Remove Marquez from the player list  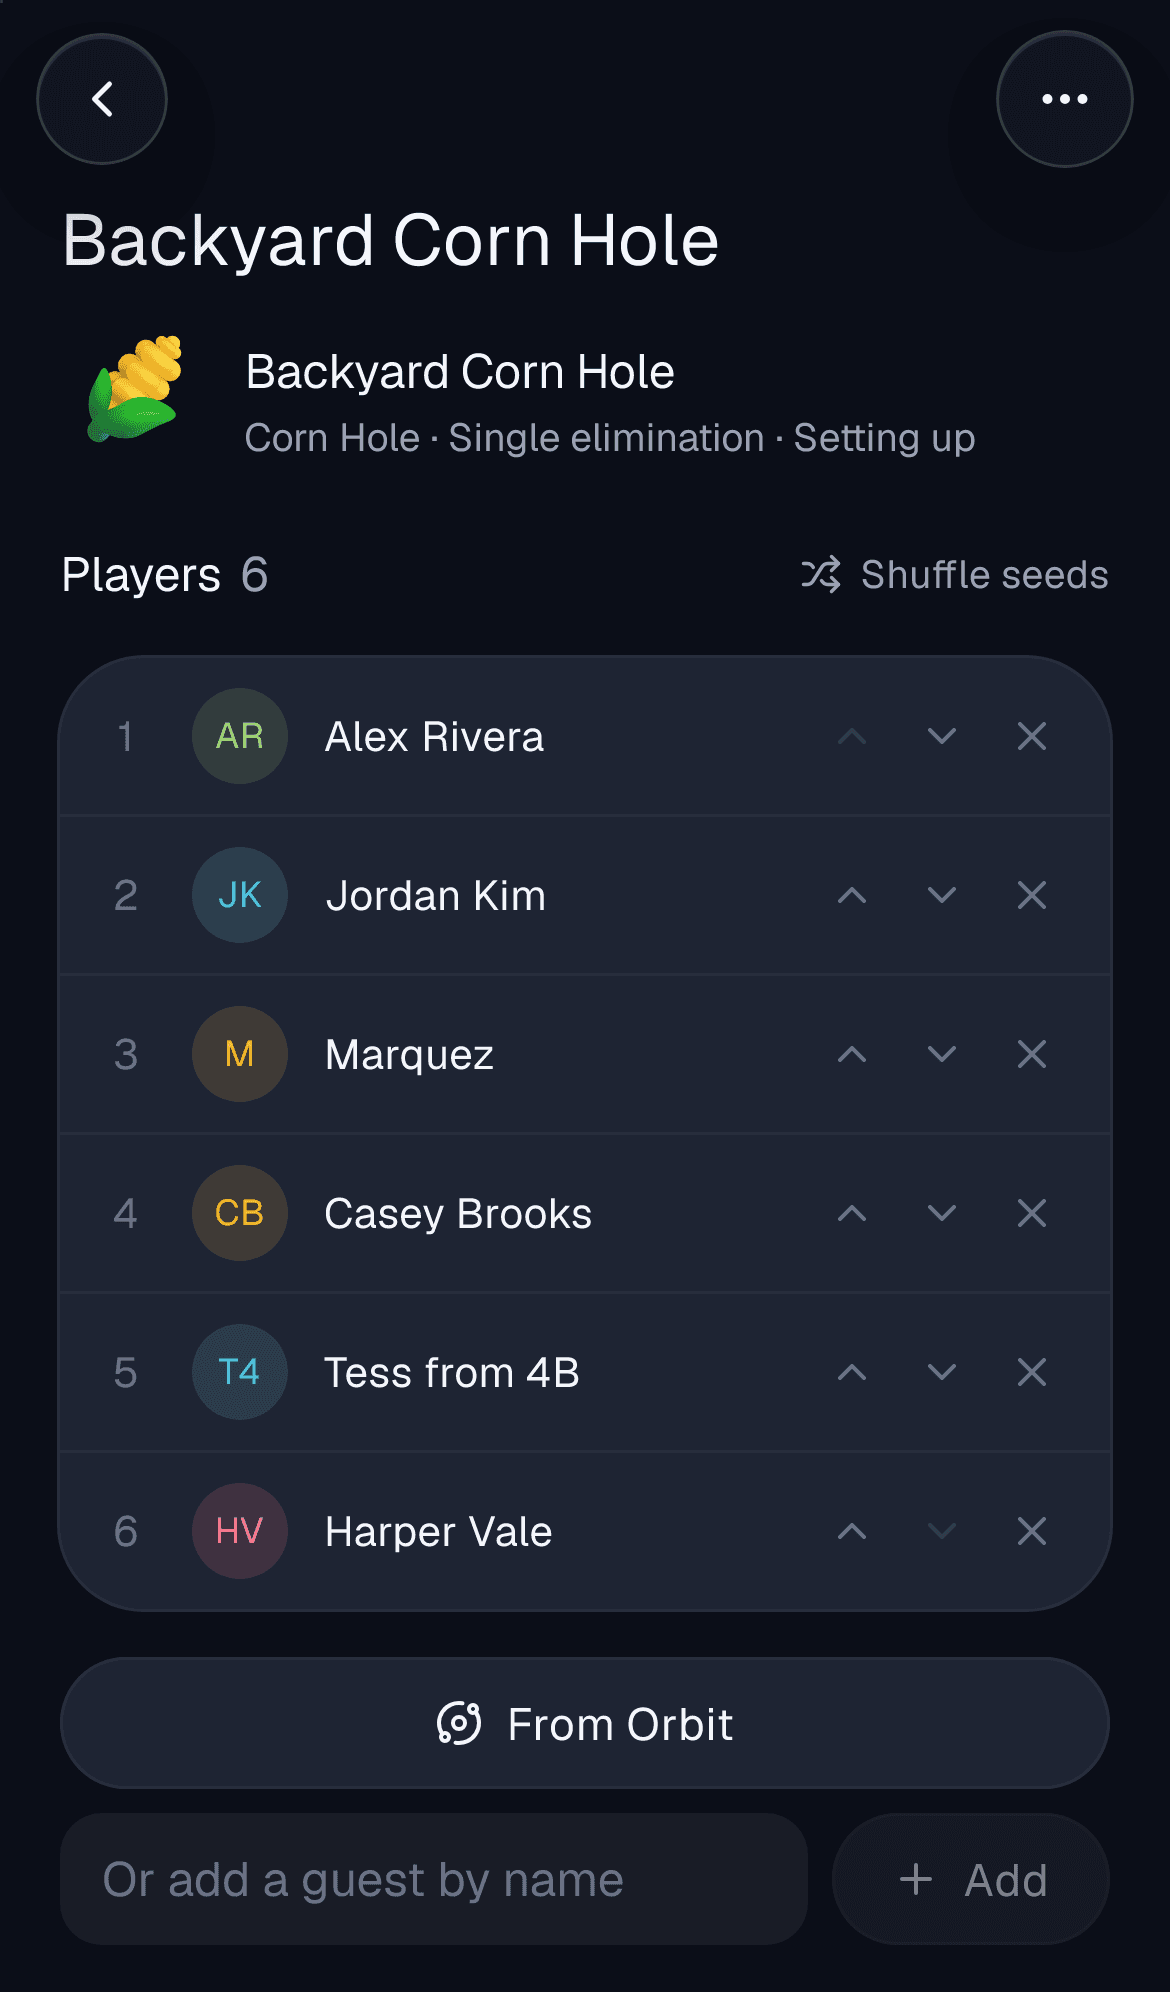(x=1032, y=1055)
